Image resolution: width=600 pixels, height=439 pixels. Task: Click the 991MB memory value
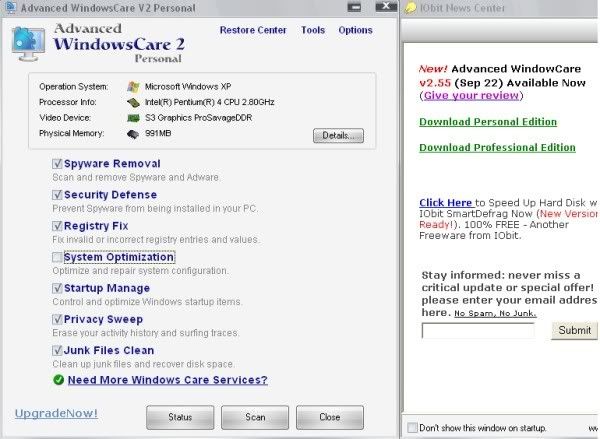click(x=158, y=134)
